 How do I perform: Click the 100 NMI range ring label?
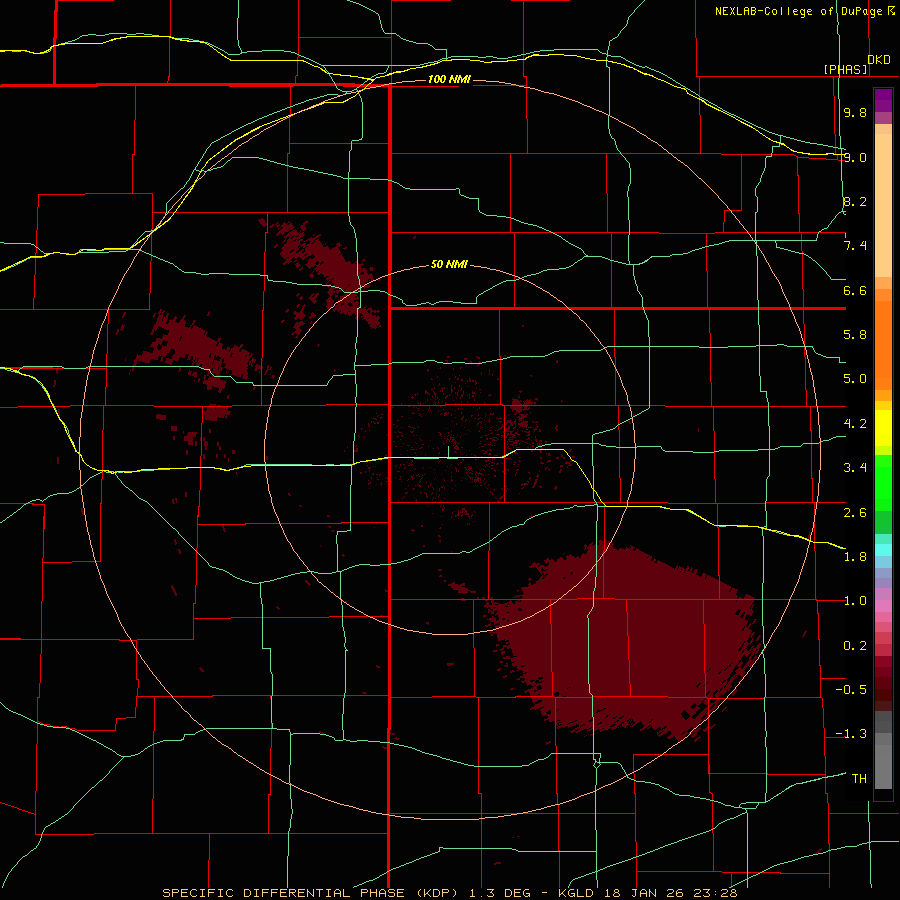point(449,79)
